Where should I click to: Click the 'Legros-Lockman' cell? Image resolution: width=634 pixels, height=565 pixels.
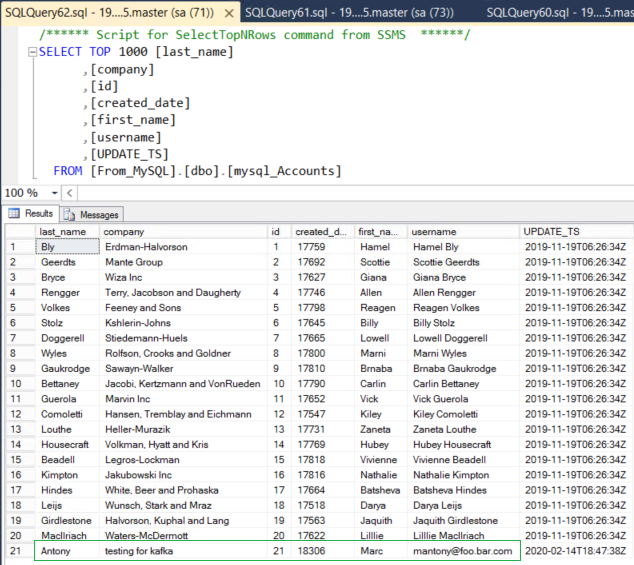click(x=183, y=460)
